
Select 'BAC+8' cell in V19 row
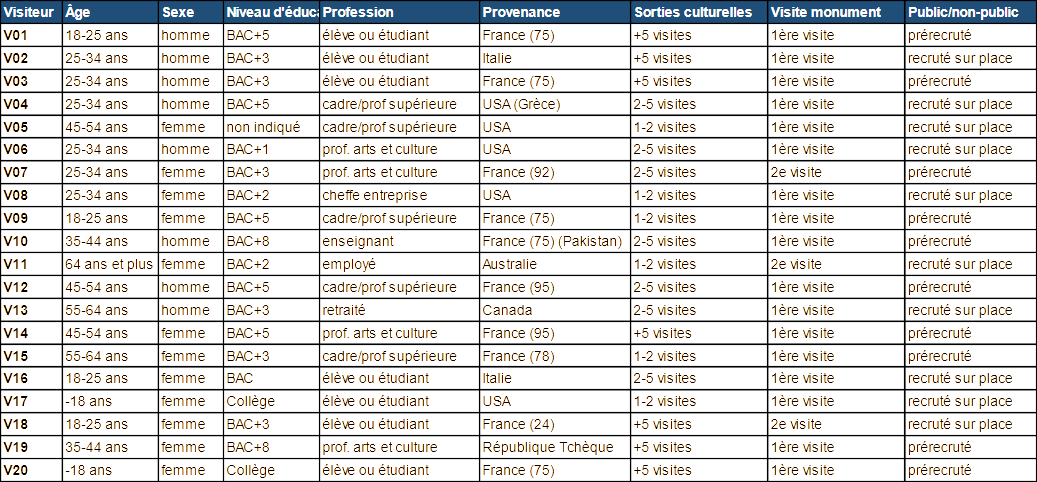click(272, 448)
